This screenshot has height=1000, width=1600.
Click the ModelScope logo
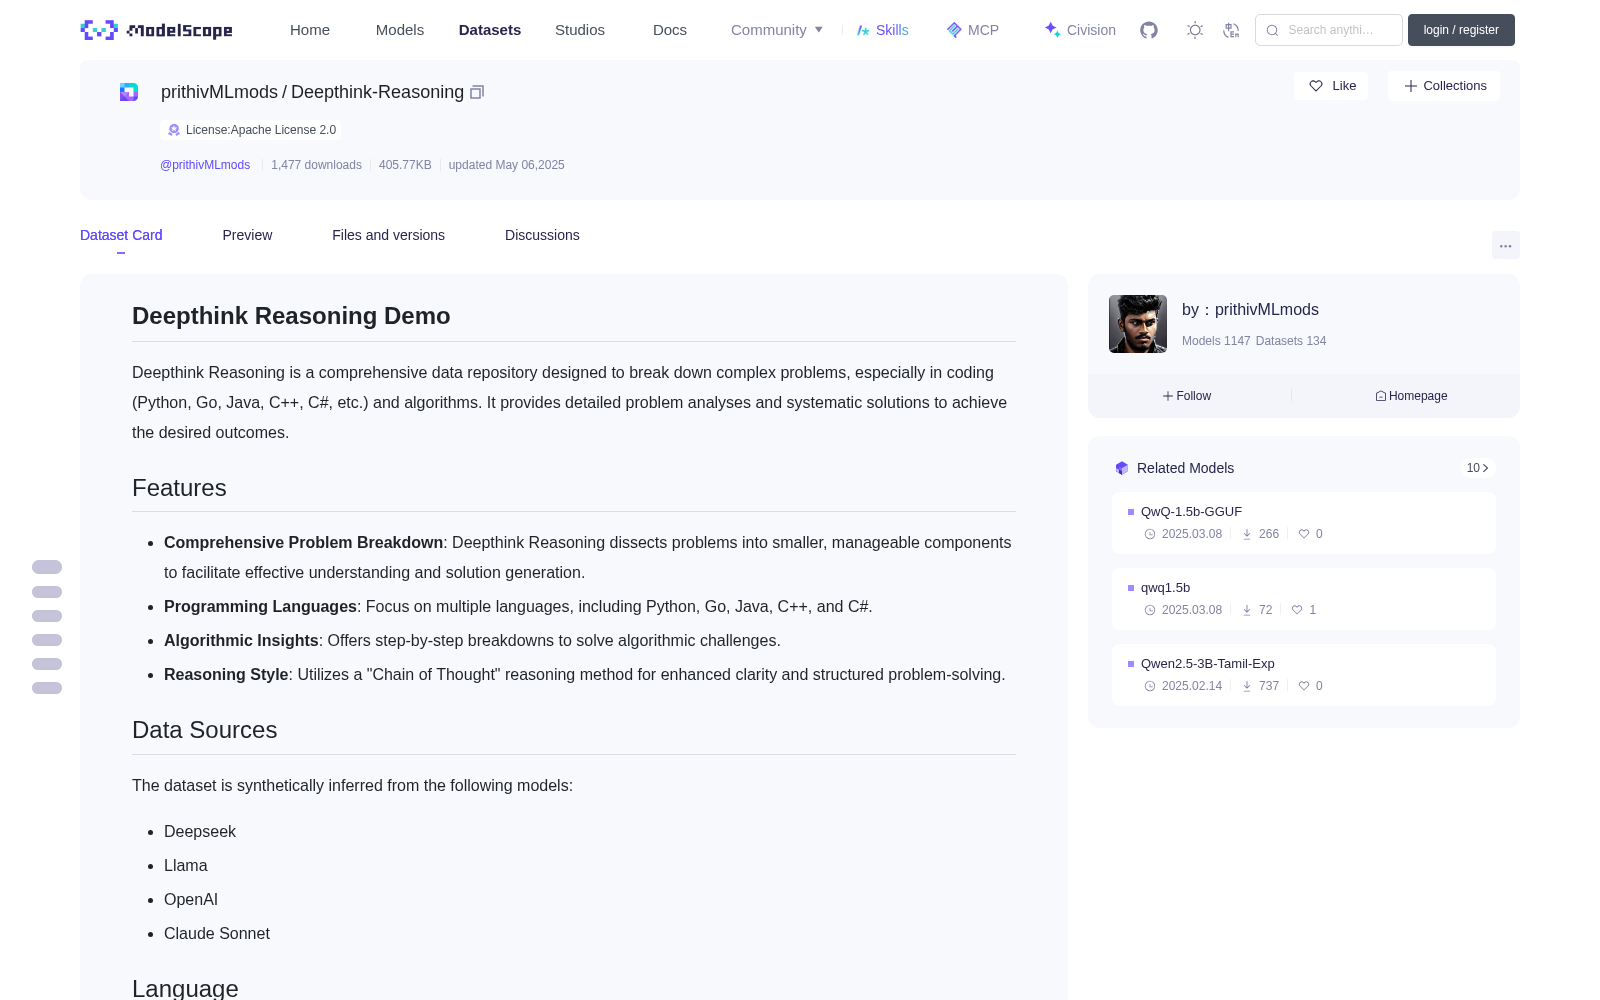coord(157,30)
